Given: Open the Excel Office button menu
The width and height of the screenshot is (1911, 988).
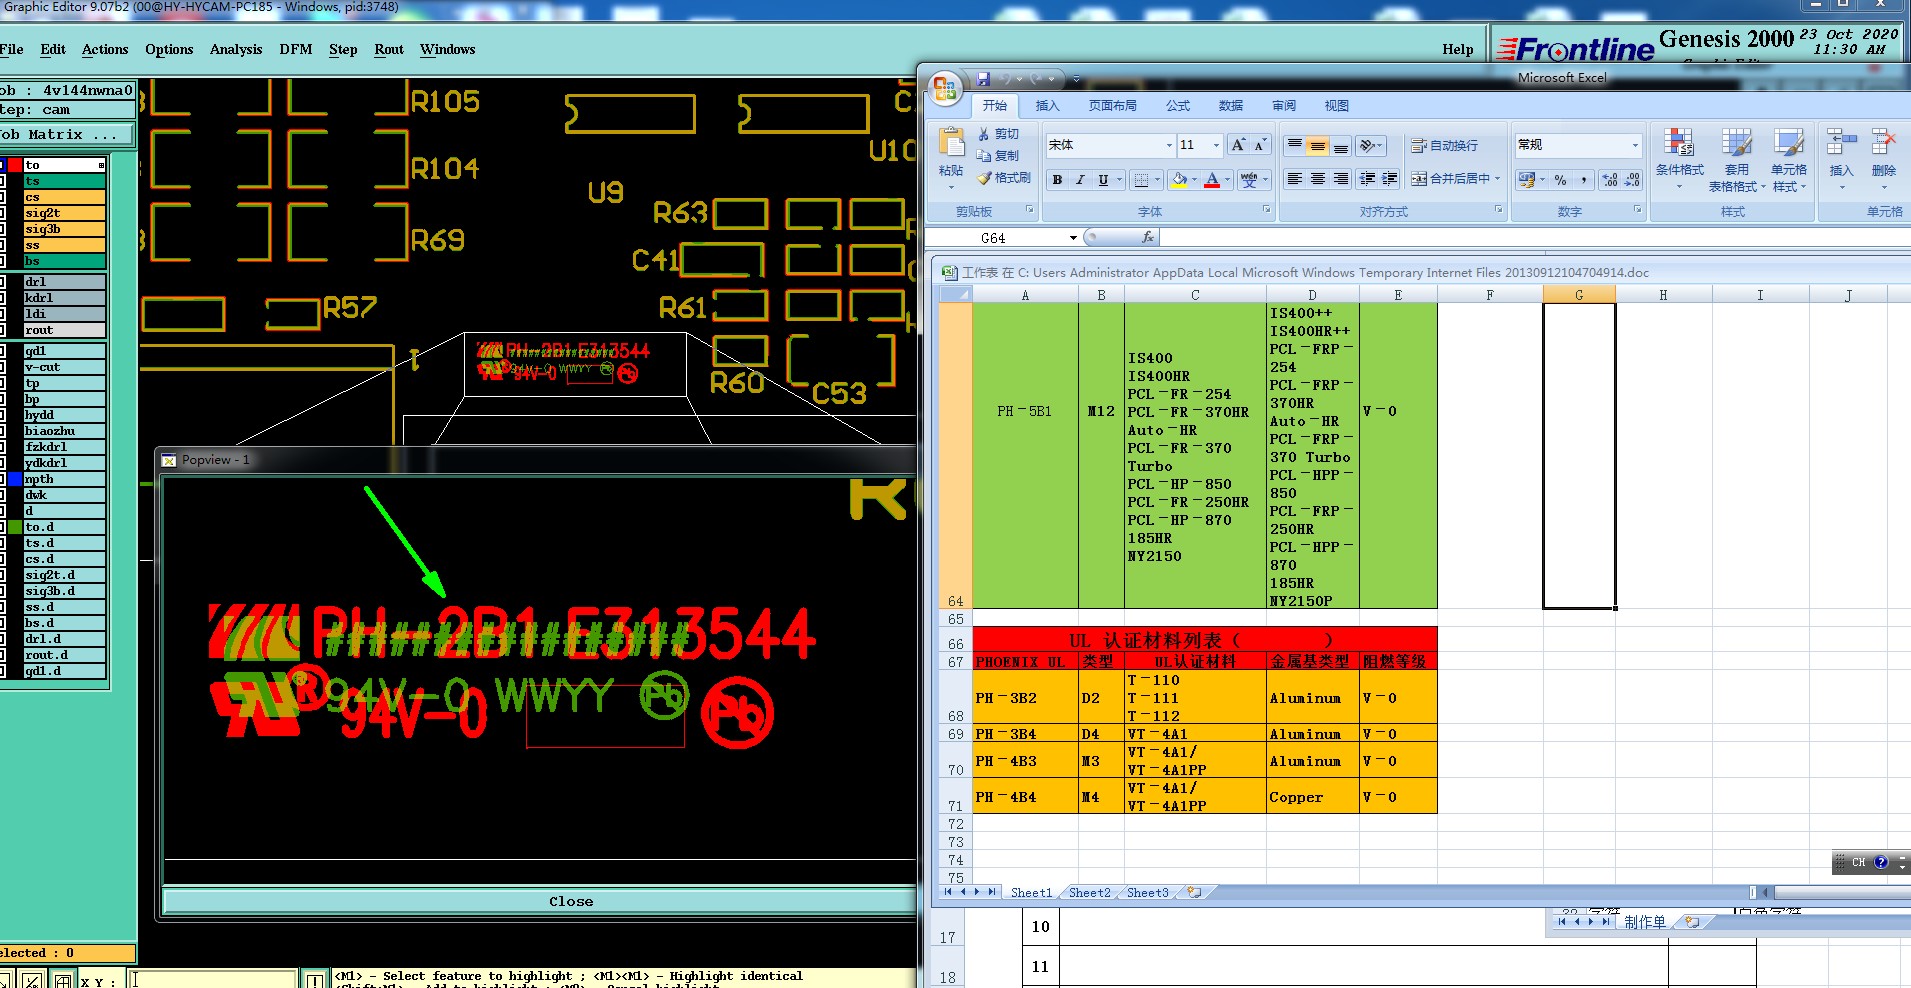Looking at the screenshot, I should (944, 88).
